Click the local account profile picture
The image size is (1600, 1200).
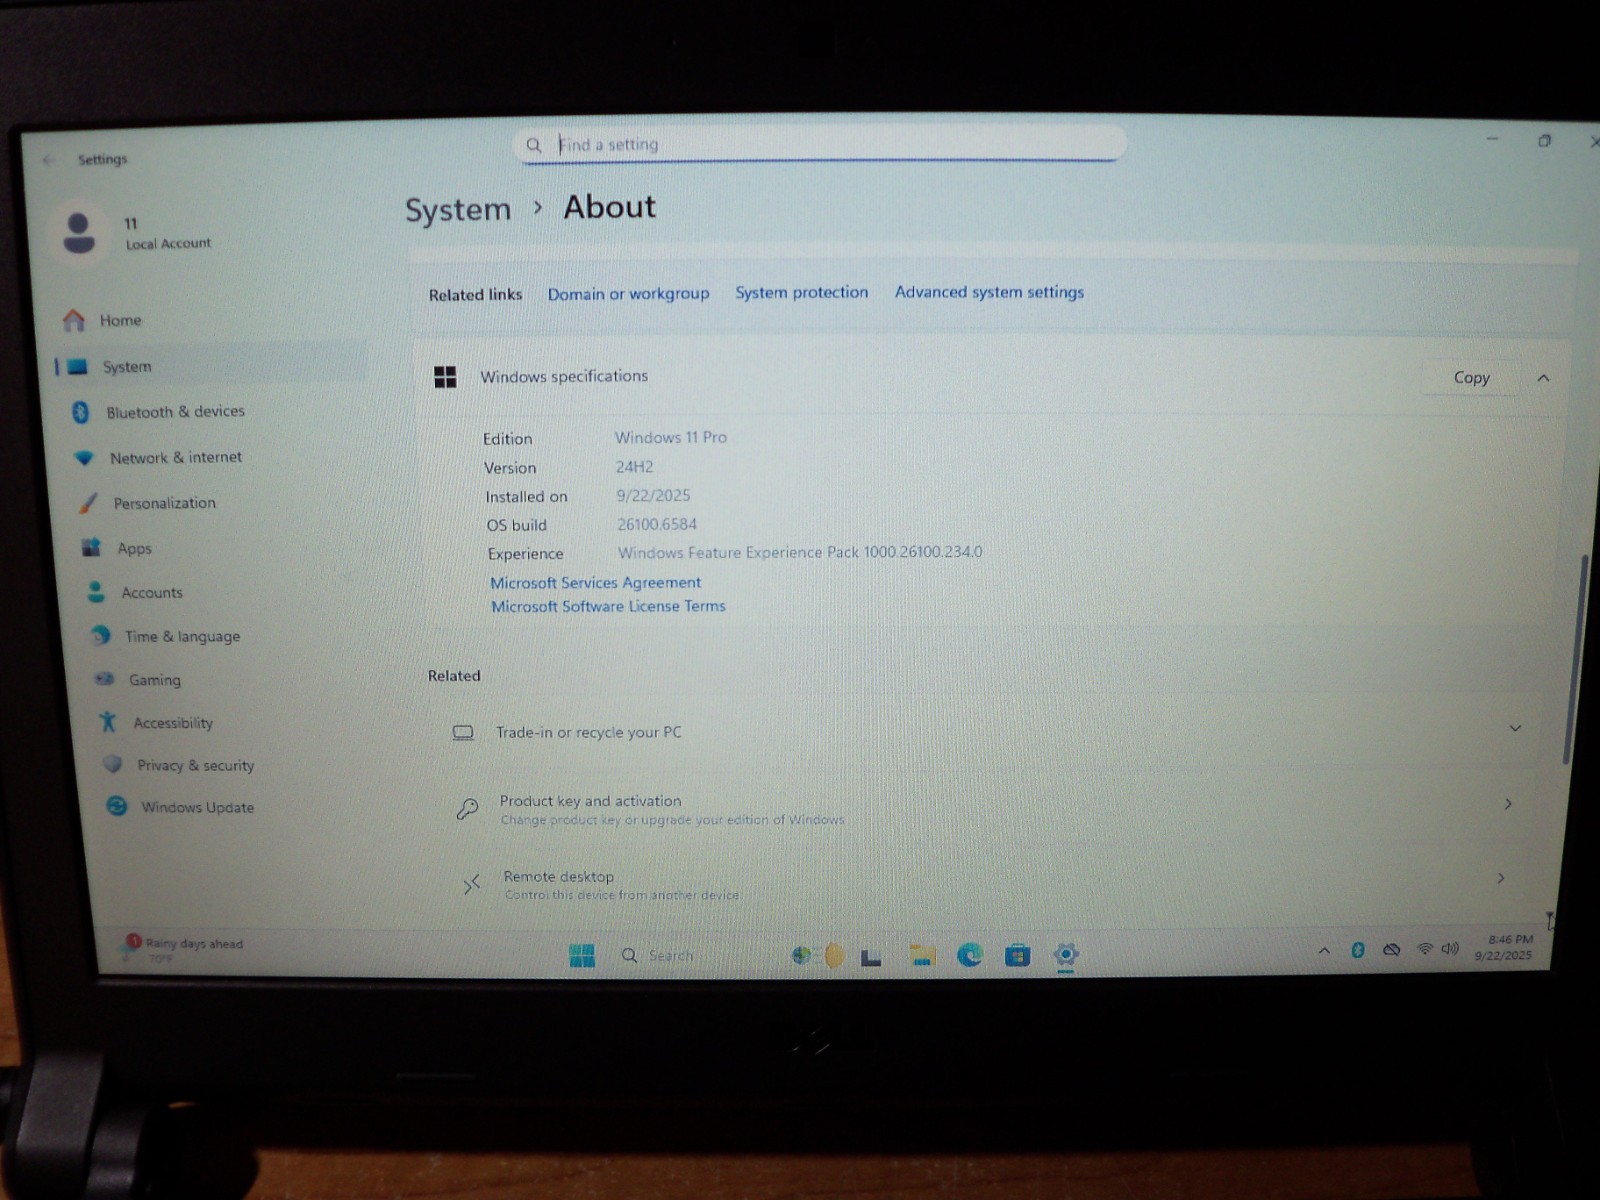point(79,232)
